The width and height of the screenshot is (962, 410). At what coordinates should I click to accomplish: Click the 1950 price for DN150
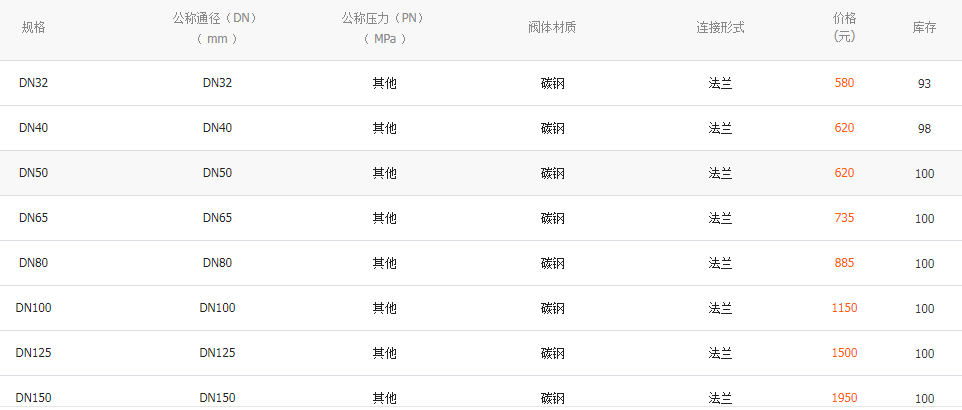(844, 398)
